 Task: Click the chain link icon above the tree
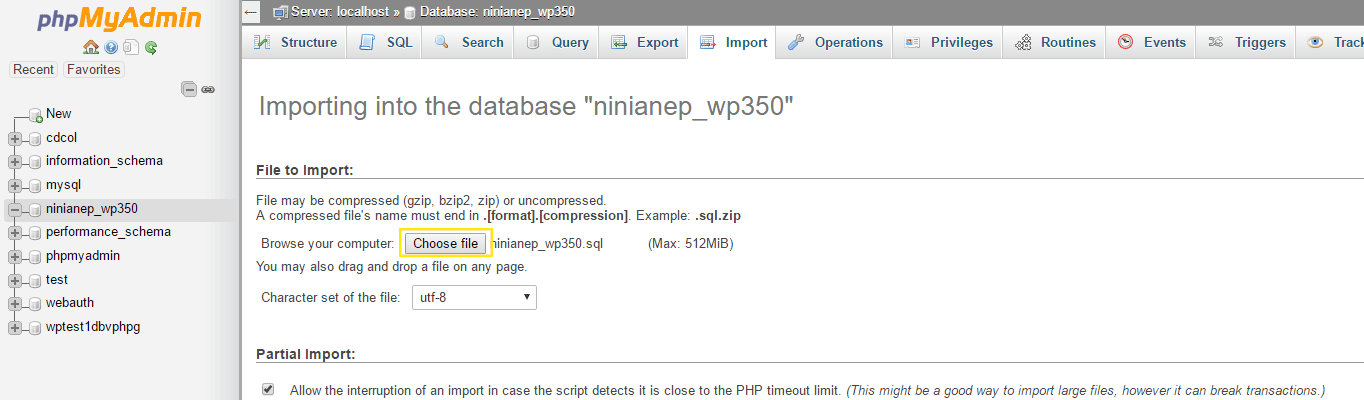click(208, 89)
